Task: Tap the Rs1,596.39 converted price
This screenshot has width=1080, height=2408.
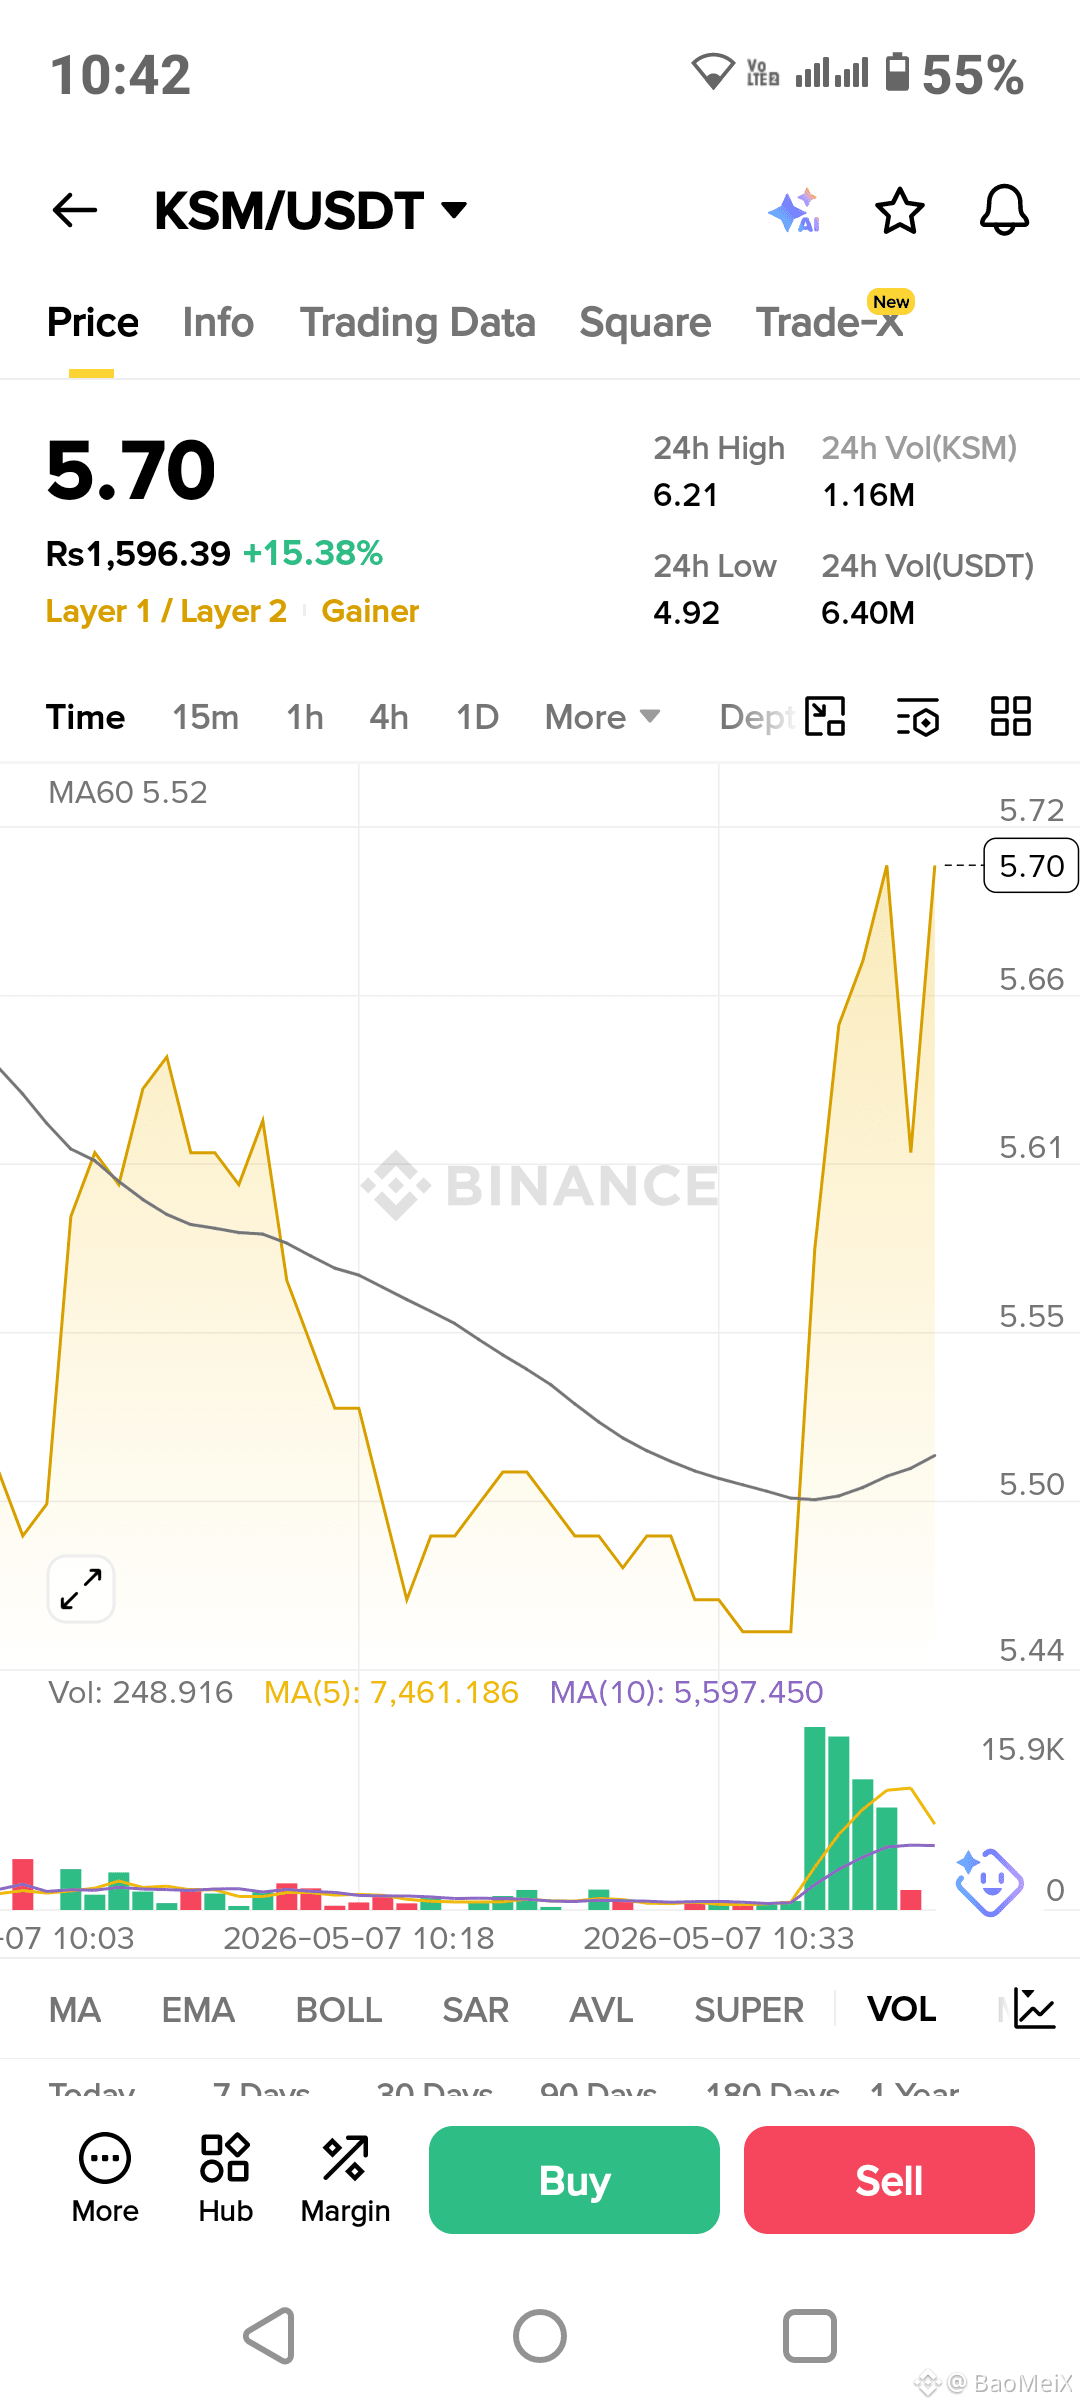Action: coord(138,553)
